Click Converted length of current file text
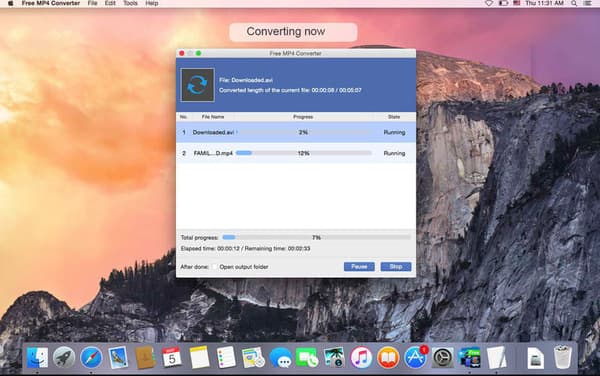 point(290,90)
